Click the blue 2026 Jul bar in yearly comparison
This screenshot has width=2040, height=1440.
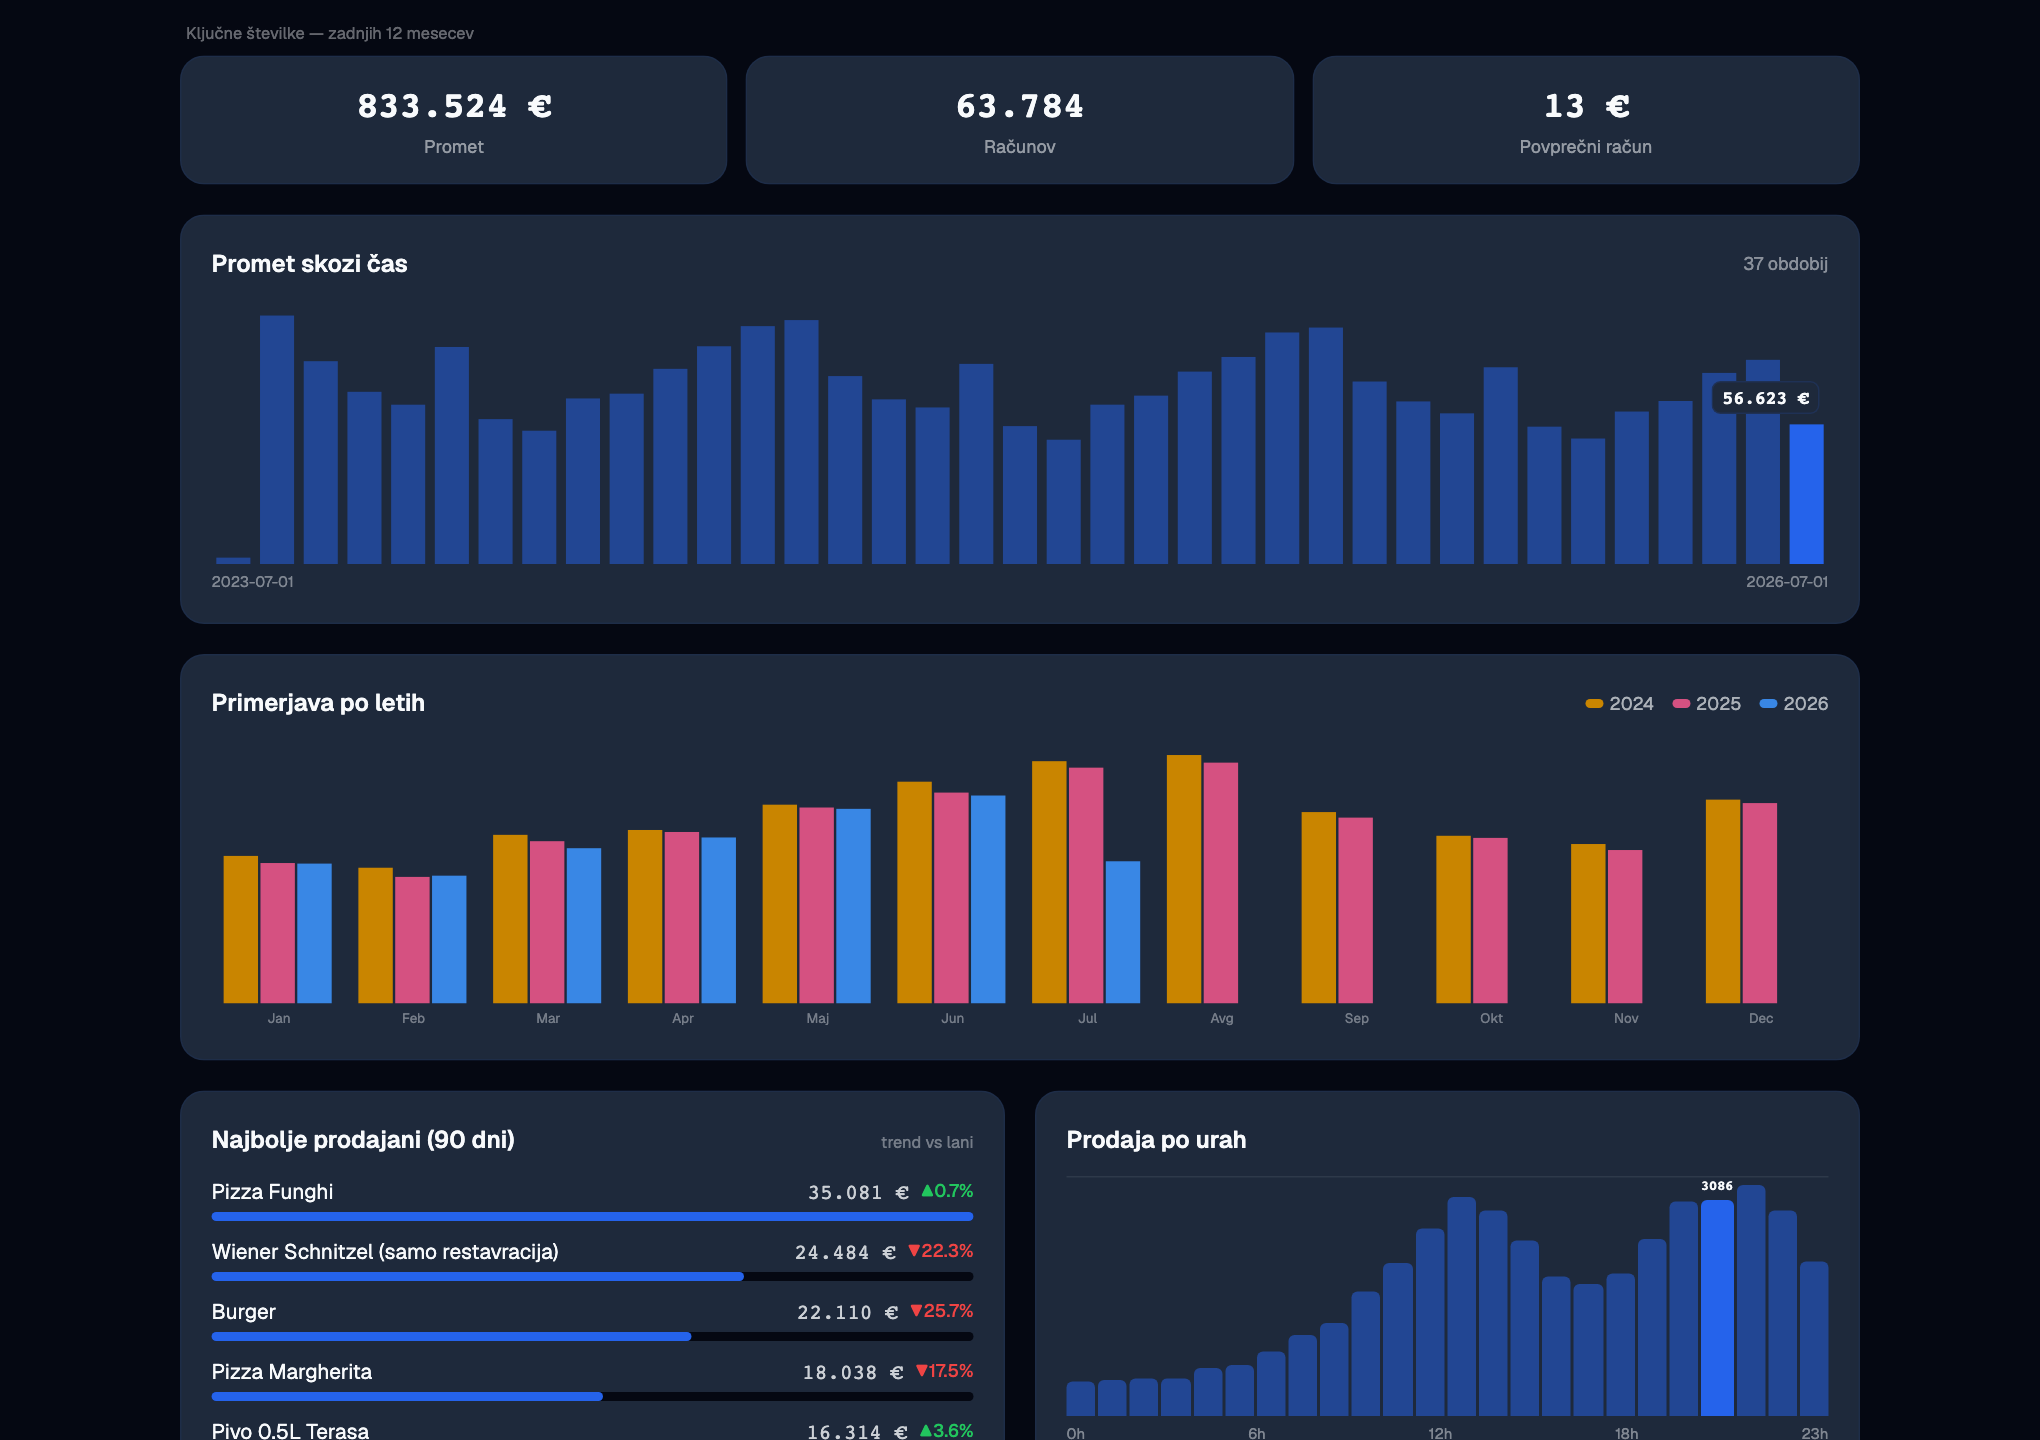(x=1122, y=932)
